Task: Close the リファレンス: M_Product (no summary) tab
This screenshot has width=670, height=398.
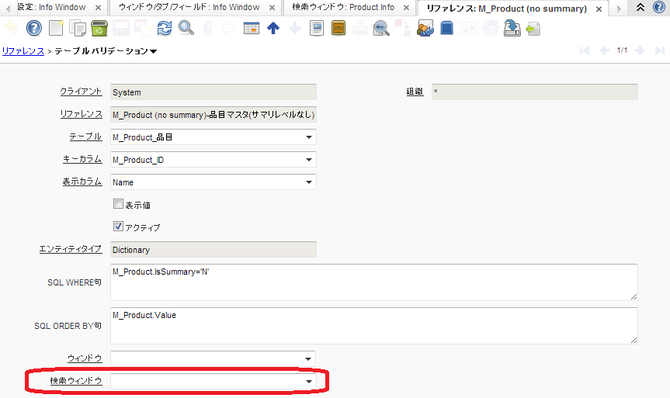Action: tap(599, 9)
